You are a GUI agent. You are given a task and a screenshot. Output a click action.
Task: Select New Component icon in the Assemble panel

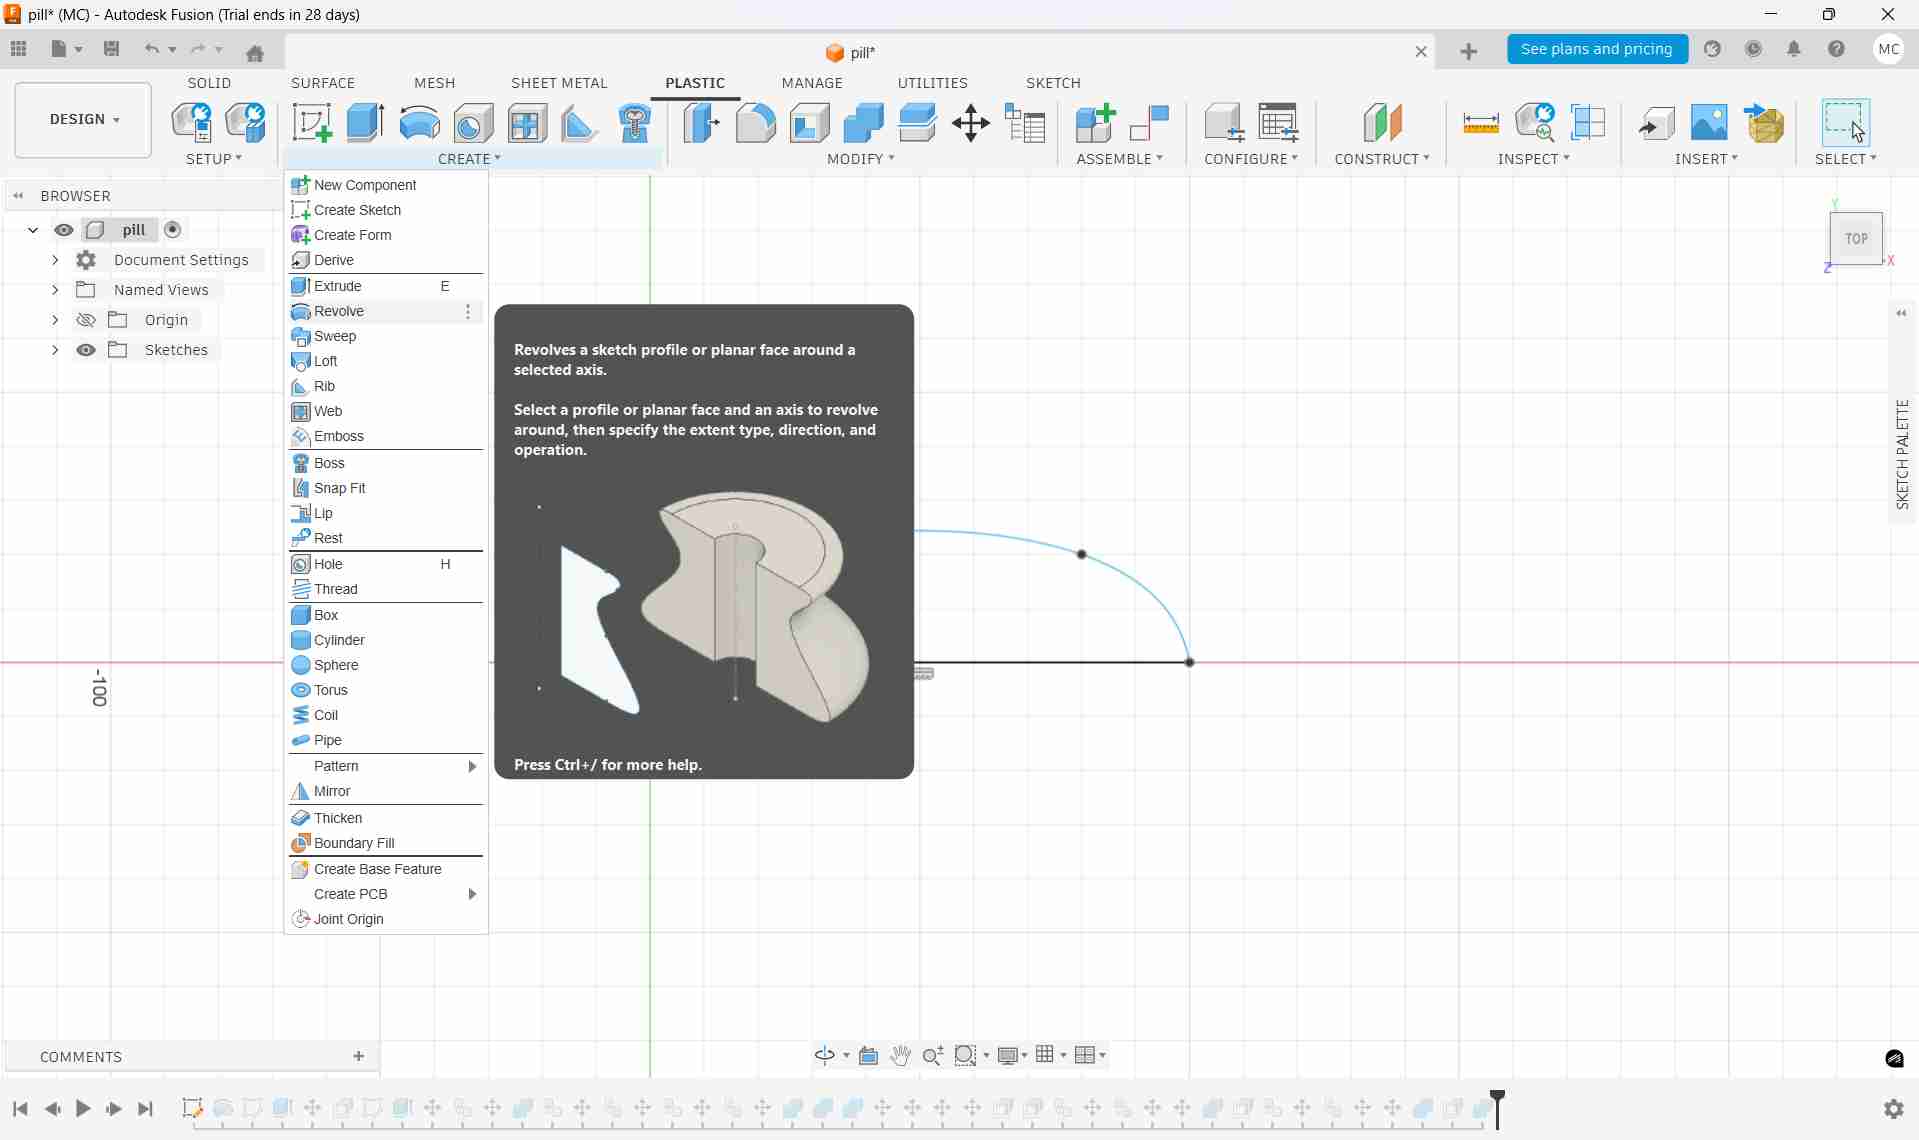(1095, 122)
